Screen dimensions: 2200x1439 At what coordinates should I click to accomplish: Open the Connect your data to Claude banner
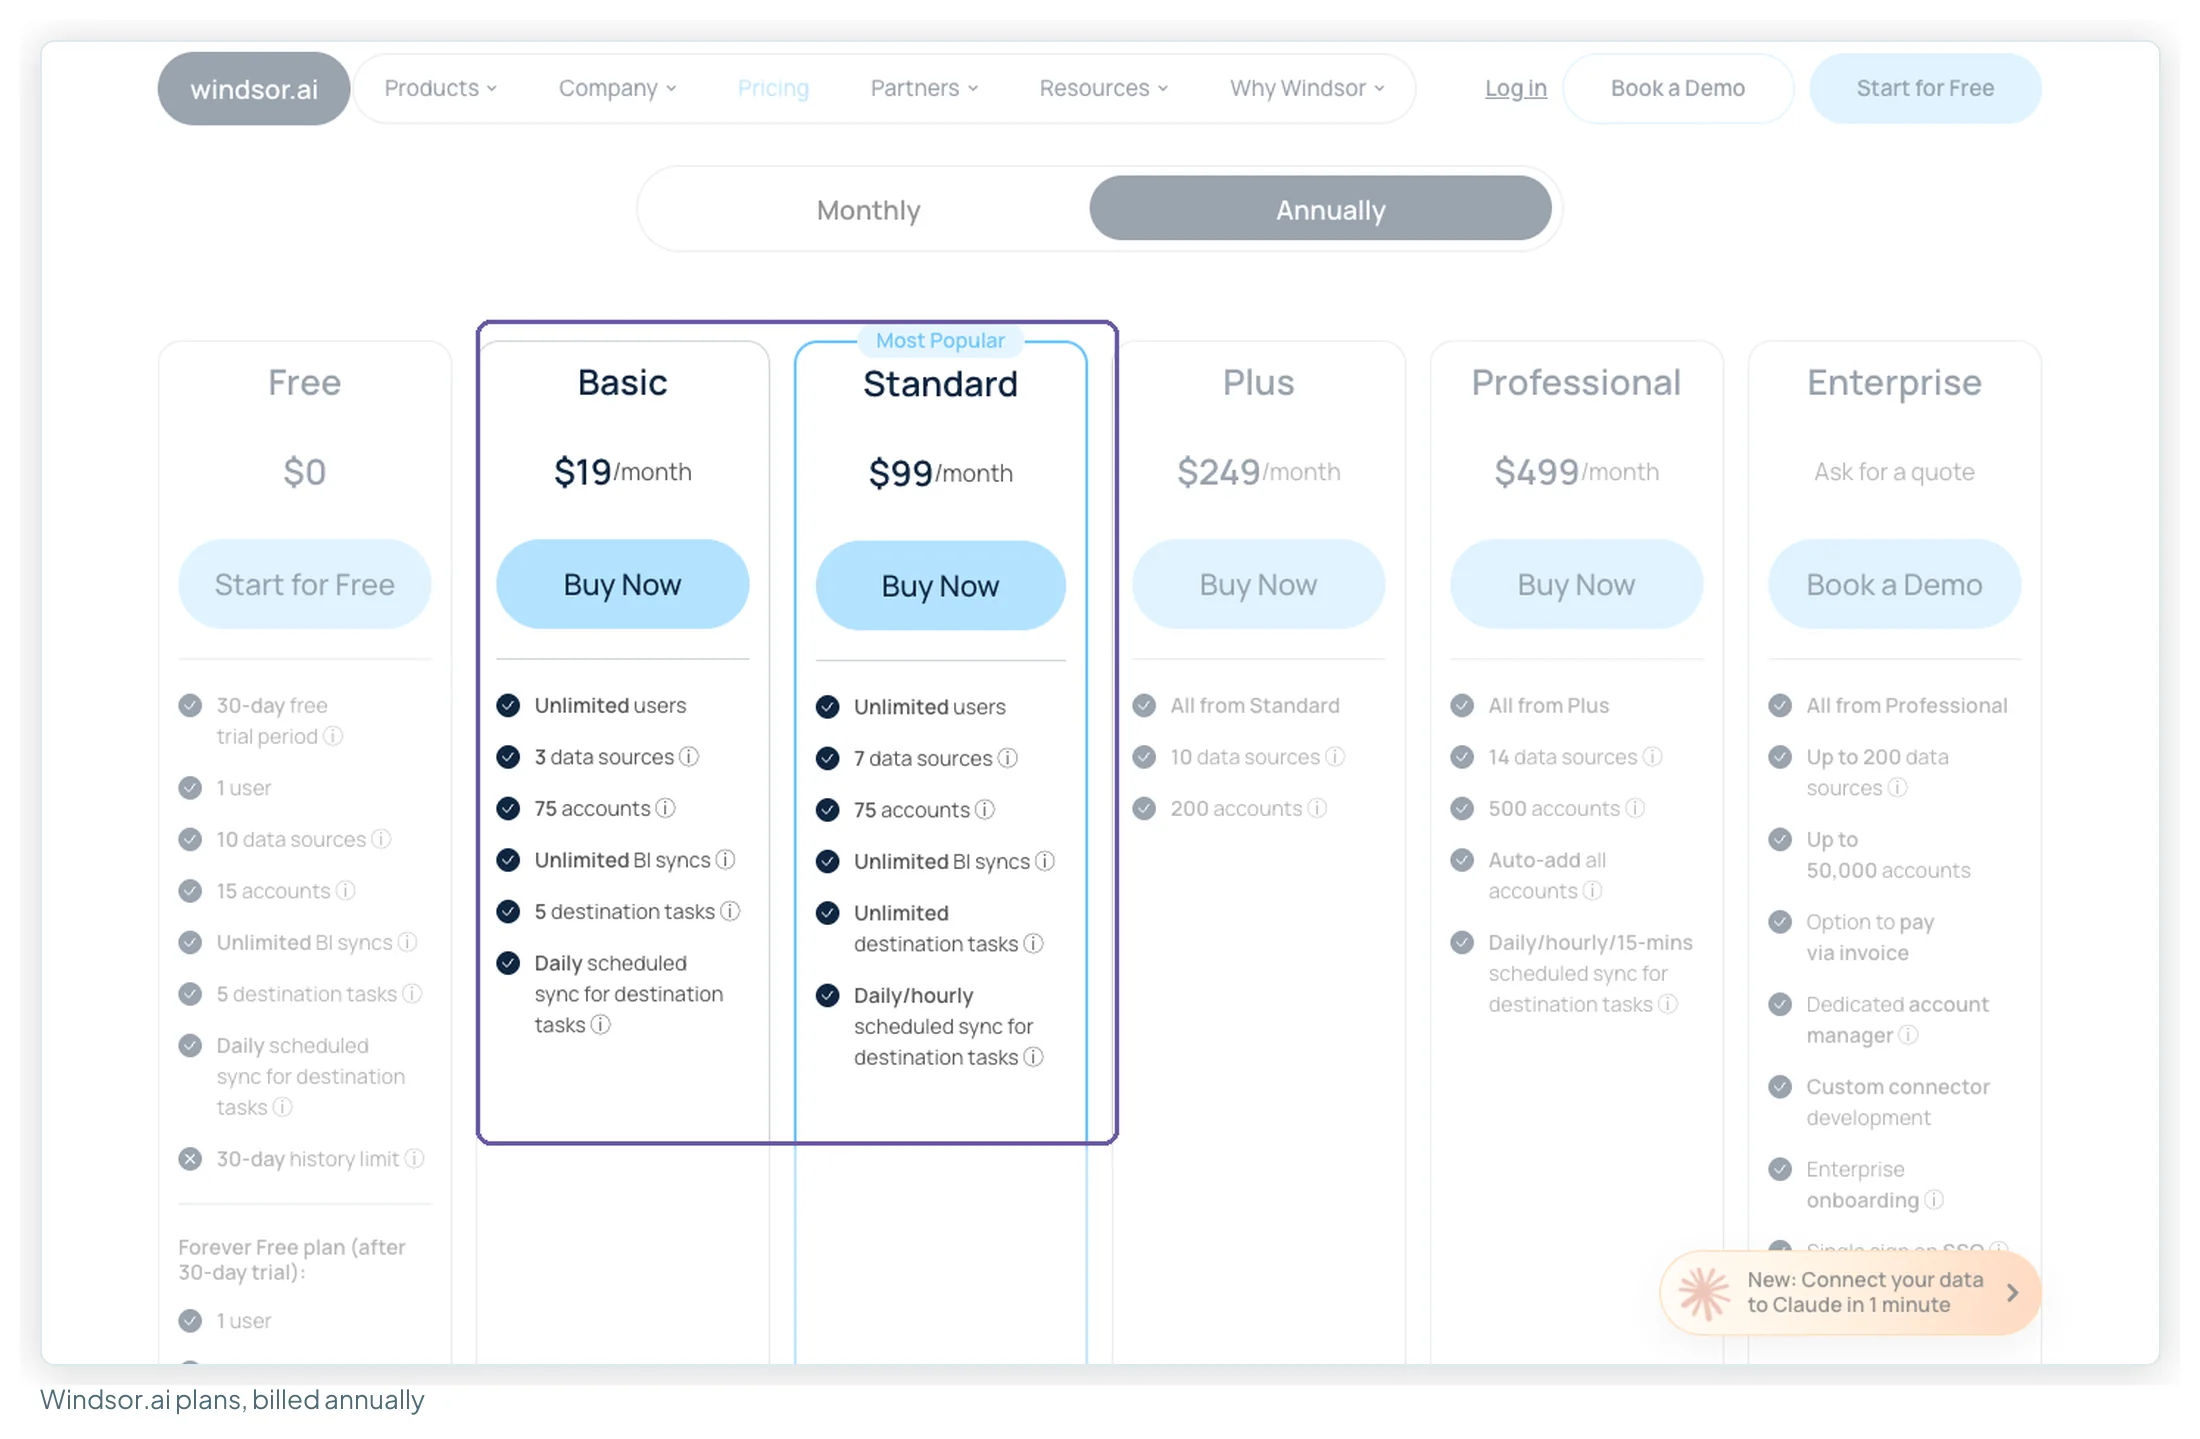(1850, 1292)
